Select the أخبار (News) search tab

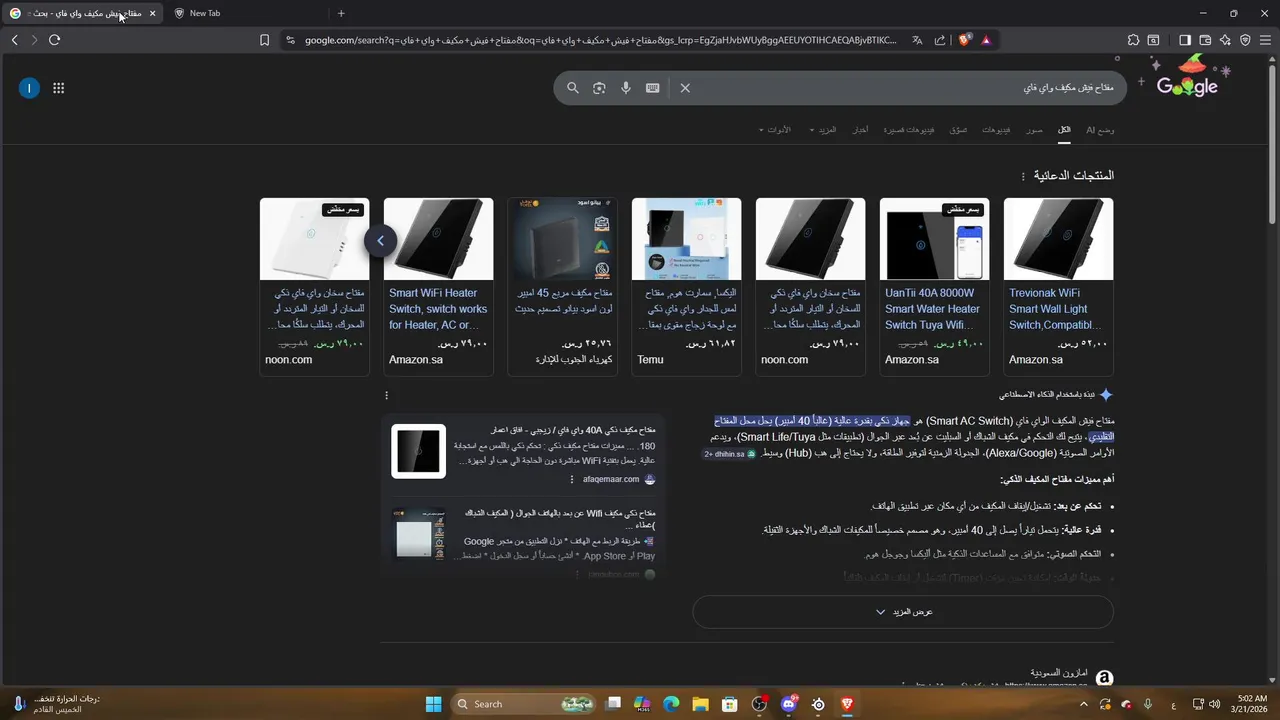tap(860, 130)
